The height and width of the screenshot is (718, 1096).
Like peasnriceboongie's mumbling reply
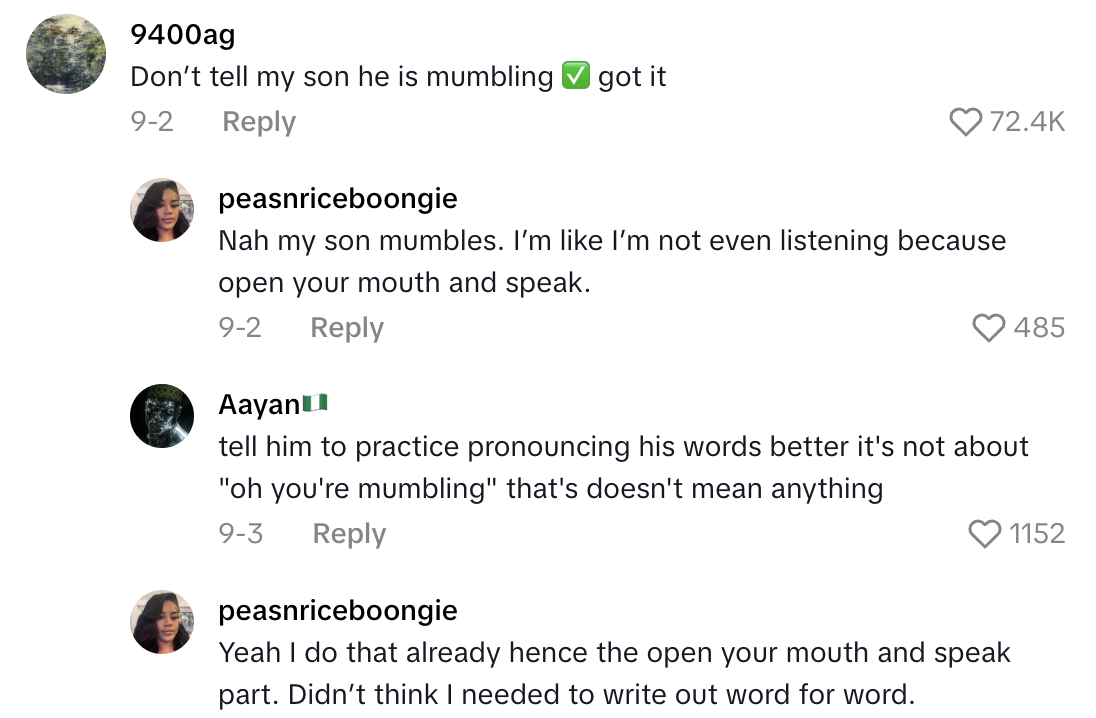coord(990,327)
